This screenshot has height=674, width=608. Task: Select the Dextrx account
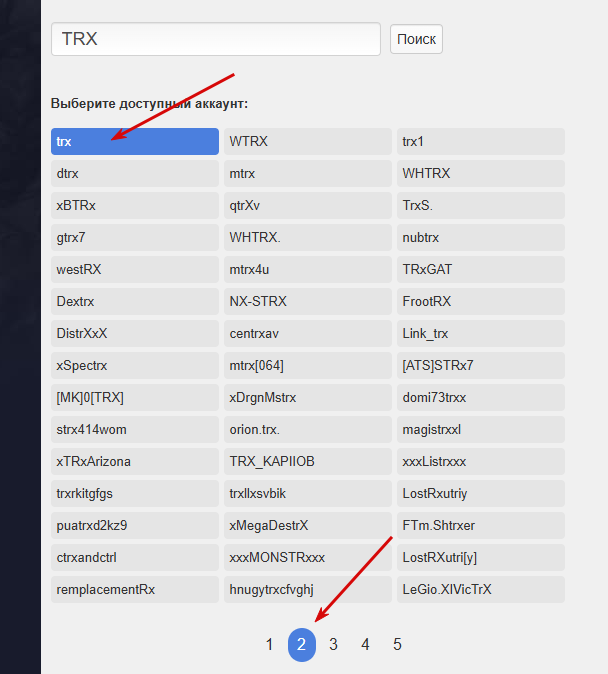click(x=135, y=301)
